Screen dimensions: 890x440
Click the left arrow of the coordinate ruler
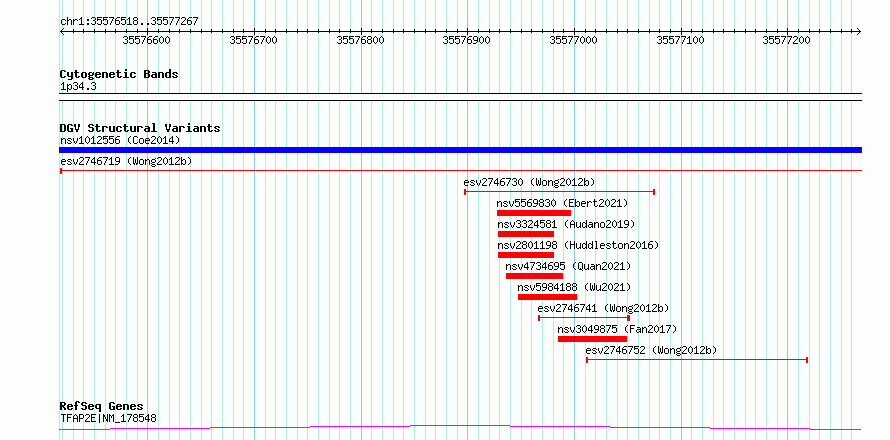tap(62, 32)
